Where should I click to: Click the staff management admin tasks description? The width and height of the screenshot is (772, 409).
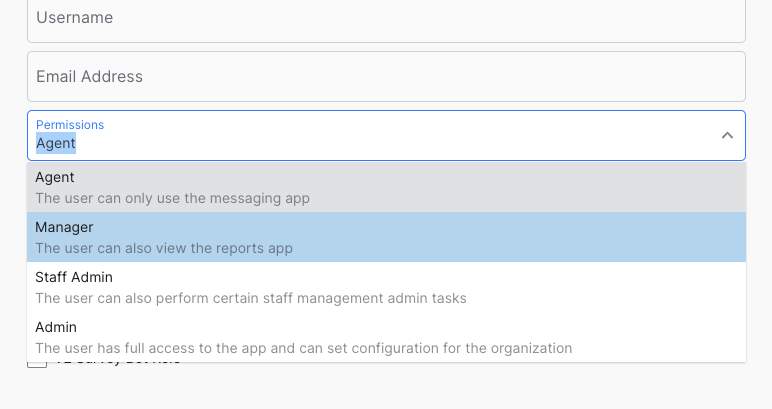tap(251, 298)
